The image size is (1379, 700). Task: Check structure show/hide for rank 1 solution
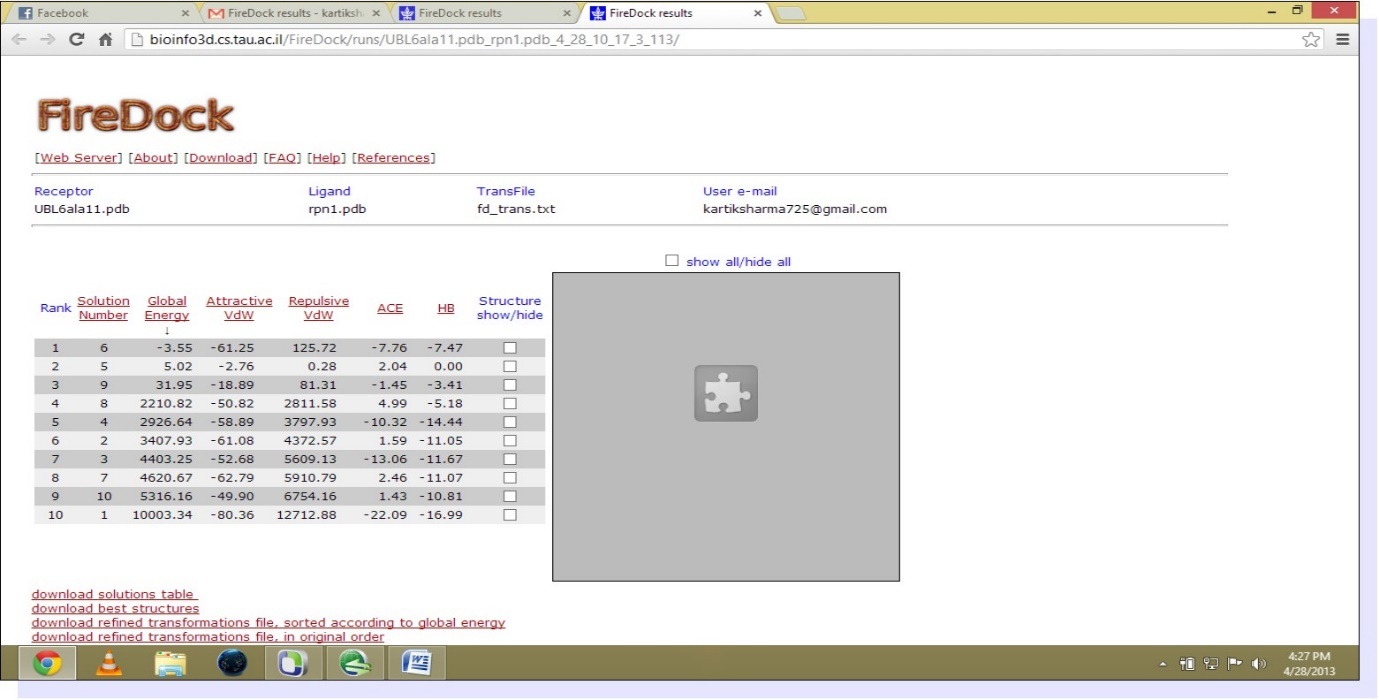(x=510, y=347)
